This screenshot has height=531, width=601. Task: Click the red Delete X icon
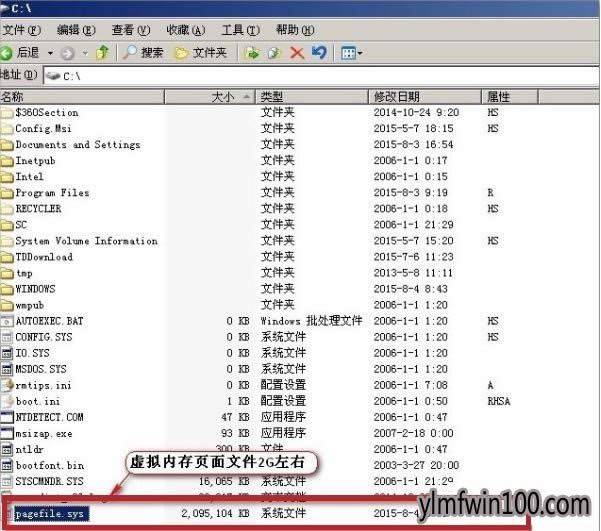point(297,52)
